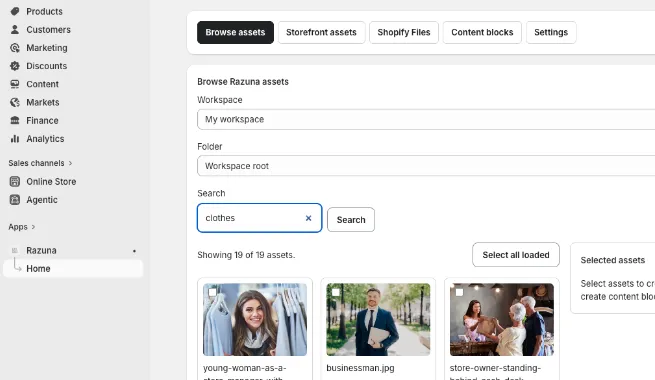Screen dimensions: 655x380
Task: Open Analytics in the sidebar
Action: pos(45,139)
